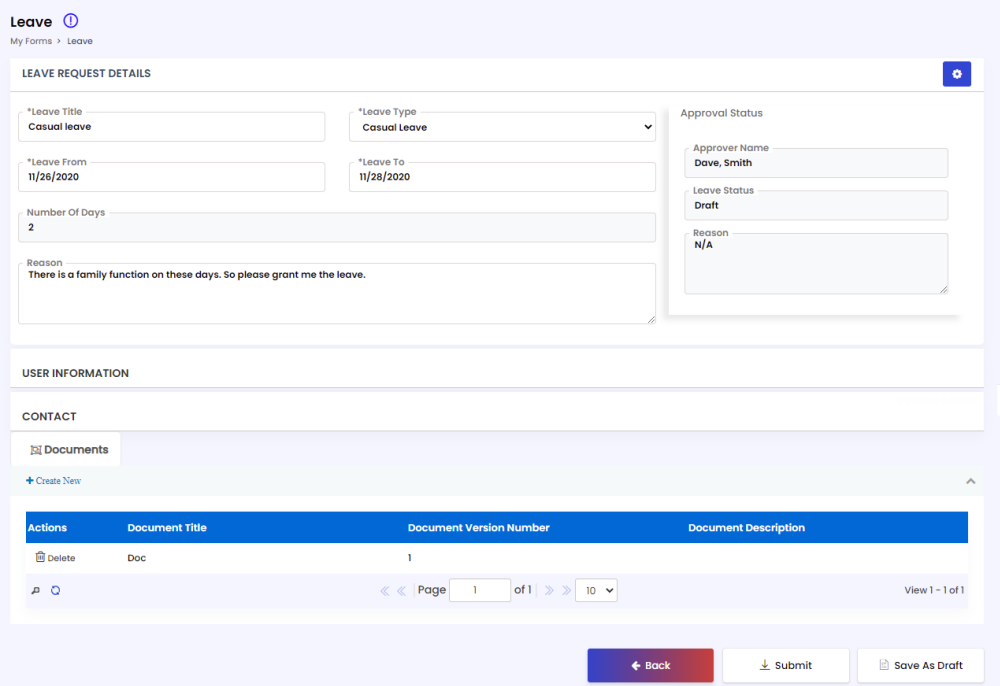Go to the next documents page

549,591
